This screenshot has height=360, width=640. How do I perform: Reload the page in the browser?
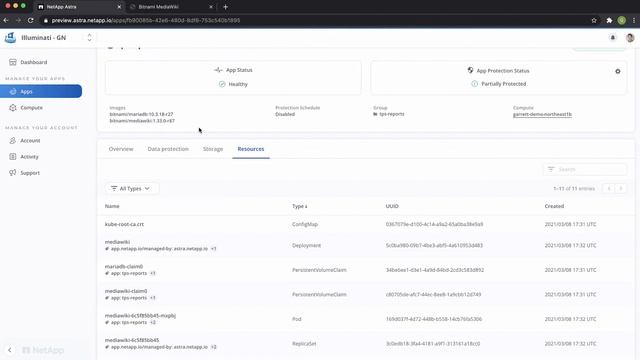(31, 20)
